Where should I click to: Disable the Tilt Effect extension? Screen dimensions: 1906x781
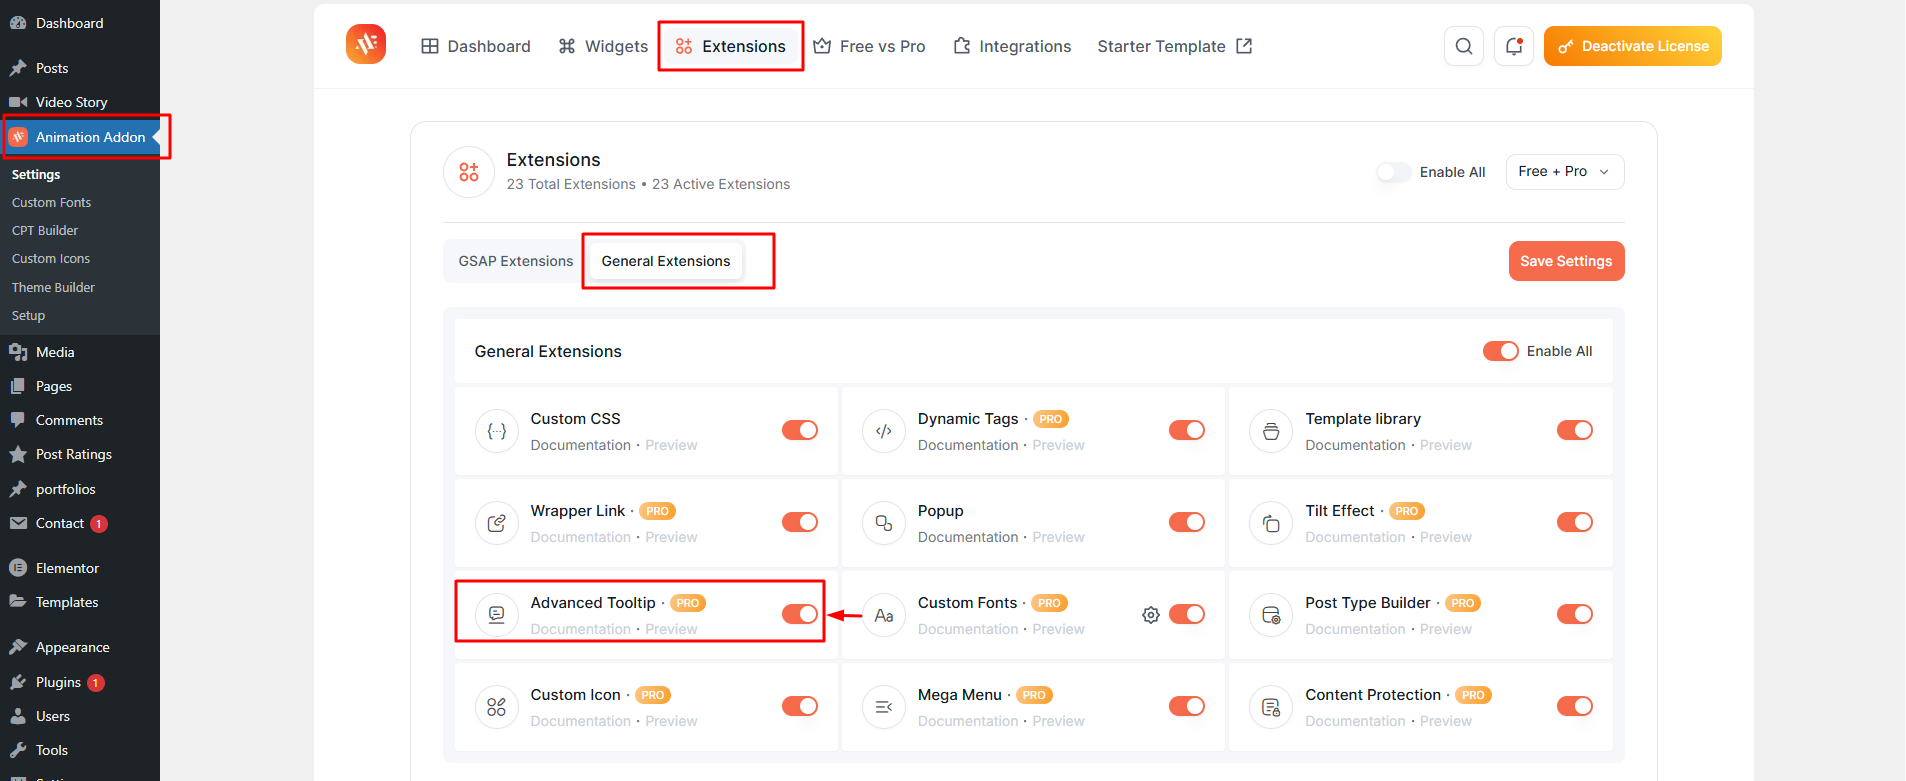(x=1575, y=522)
